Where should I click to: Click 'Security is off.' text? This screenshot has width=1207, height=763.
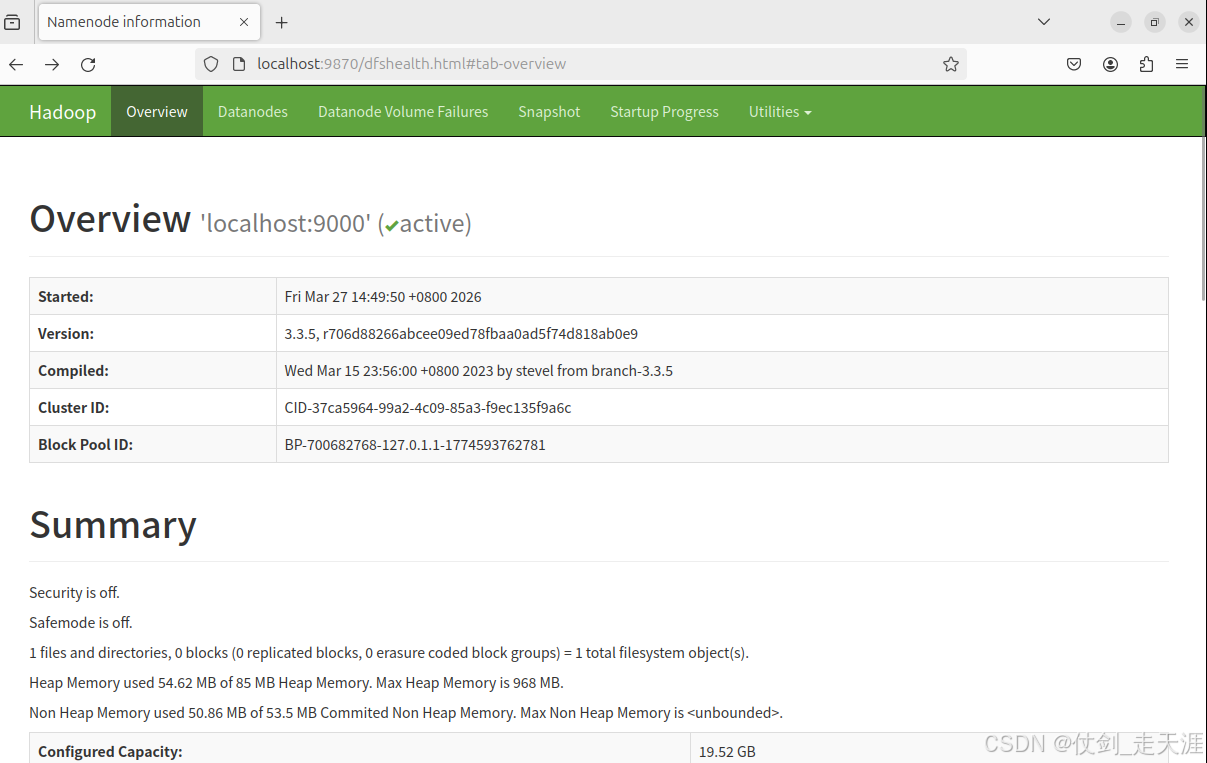(74, 593)
